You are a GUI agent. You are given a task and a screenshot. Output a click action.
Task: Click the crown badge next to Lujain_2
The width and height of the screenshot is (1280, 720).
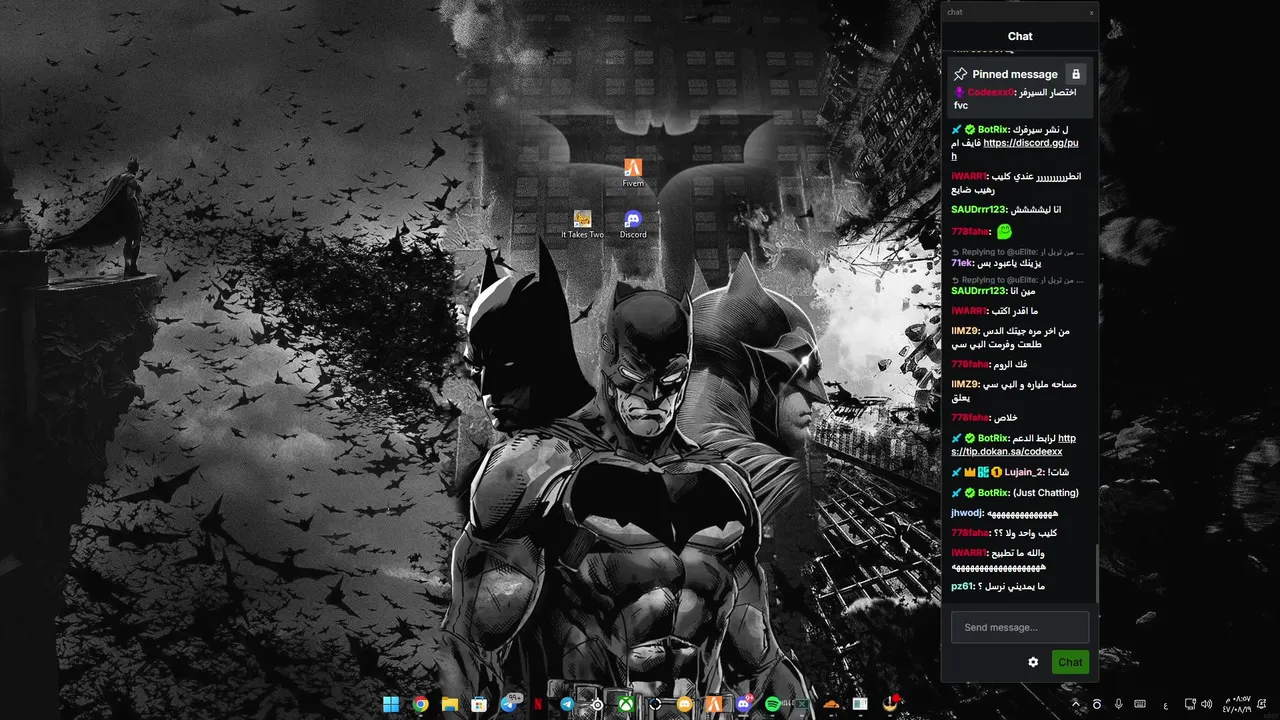(x=970, y=472)
